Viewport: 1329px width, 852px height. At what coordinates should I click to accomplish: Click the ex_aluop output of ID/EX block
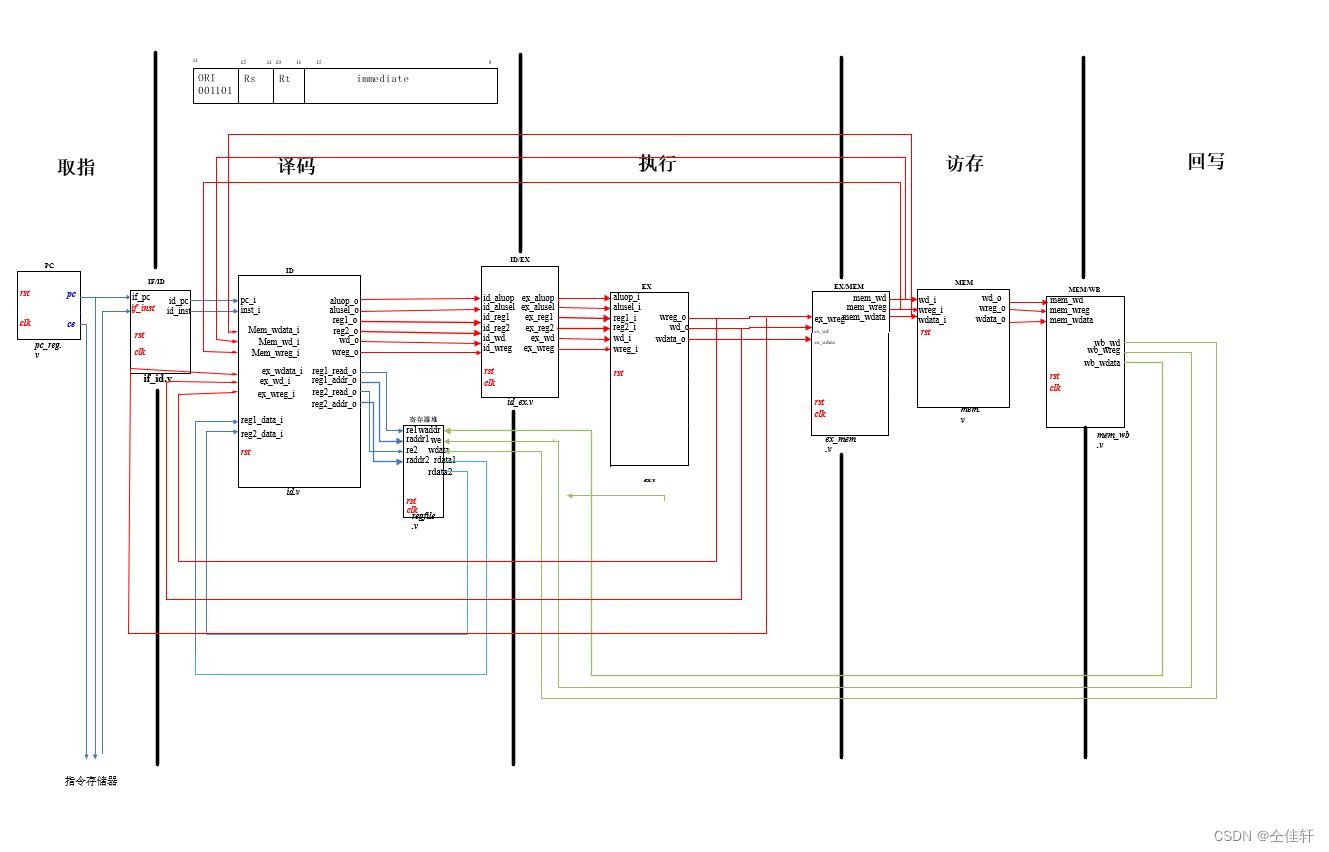coord(538,298)
